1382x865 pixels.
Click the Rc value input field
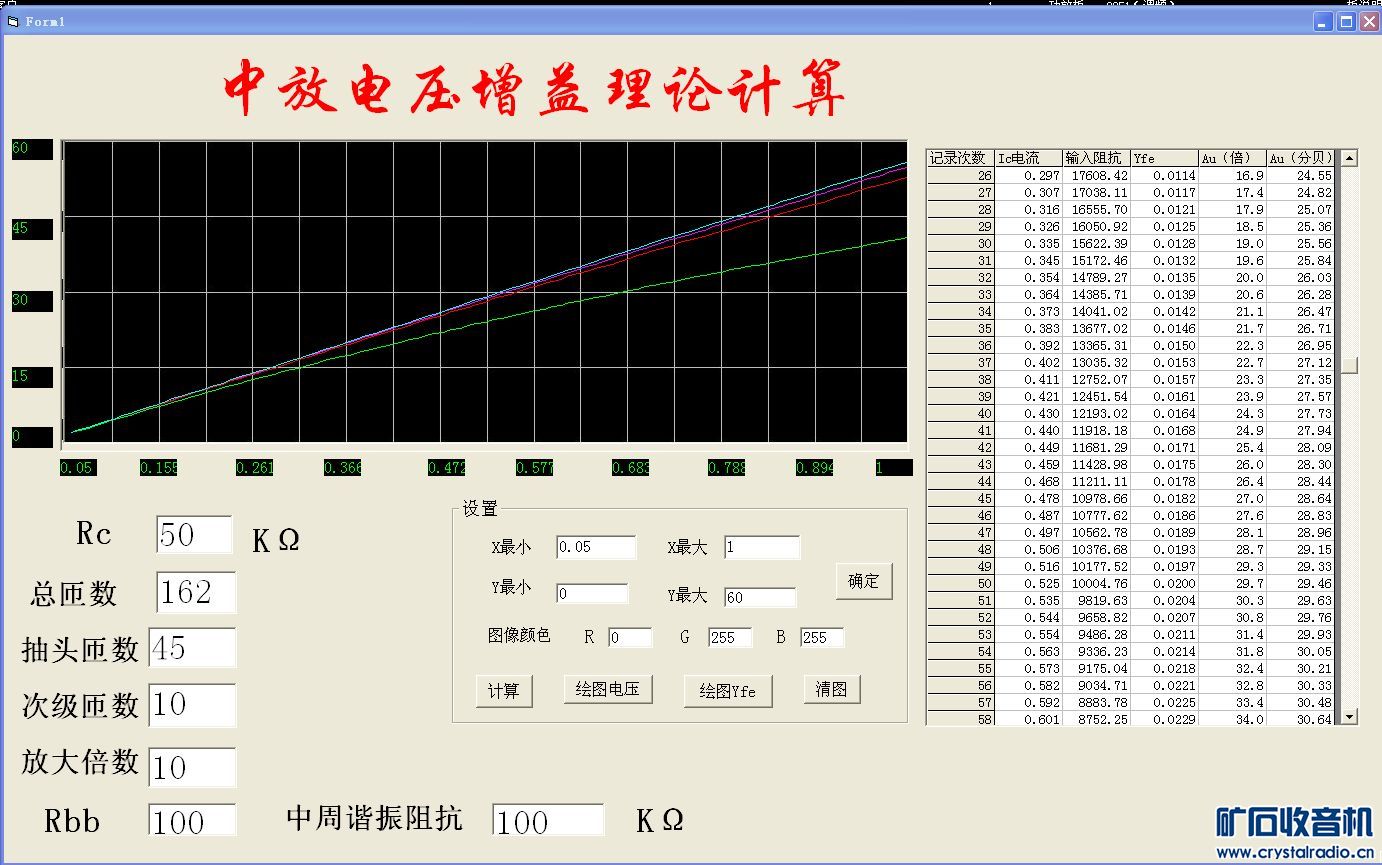pos(194,535)
